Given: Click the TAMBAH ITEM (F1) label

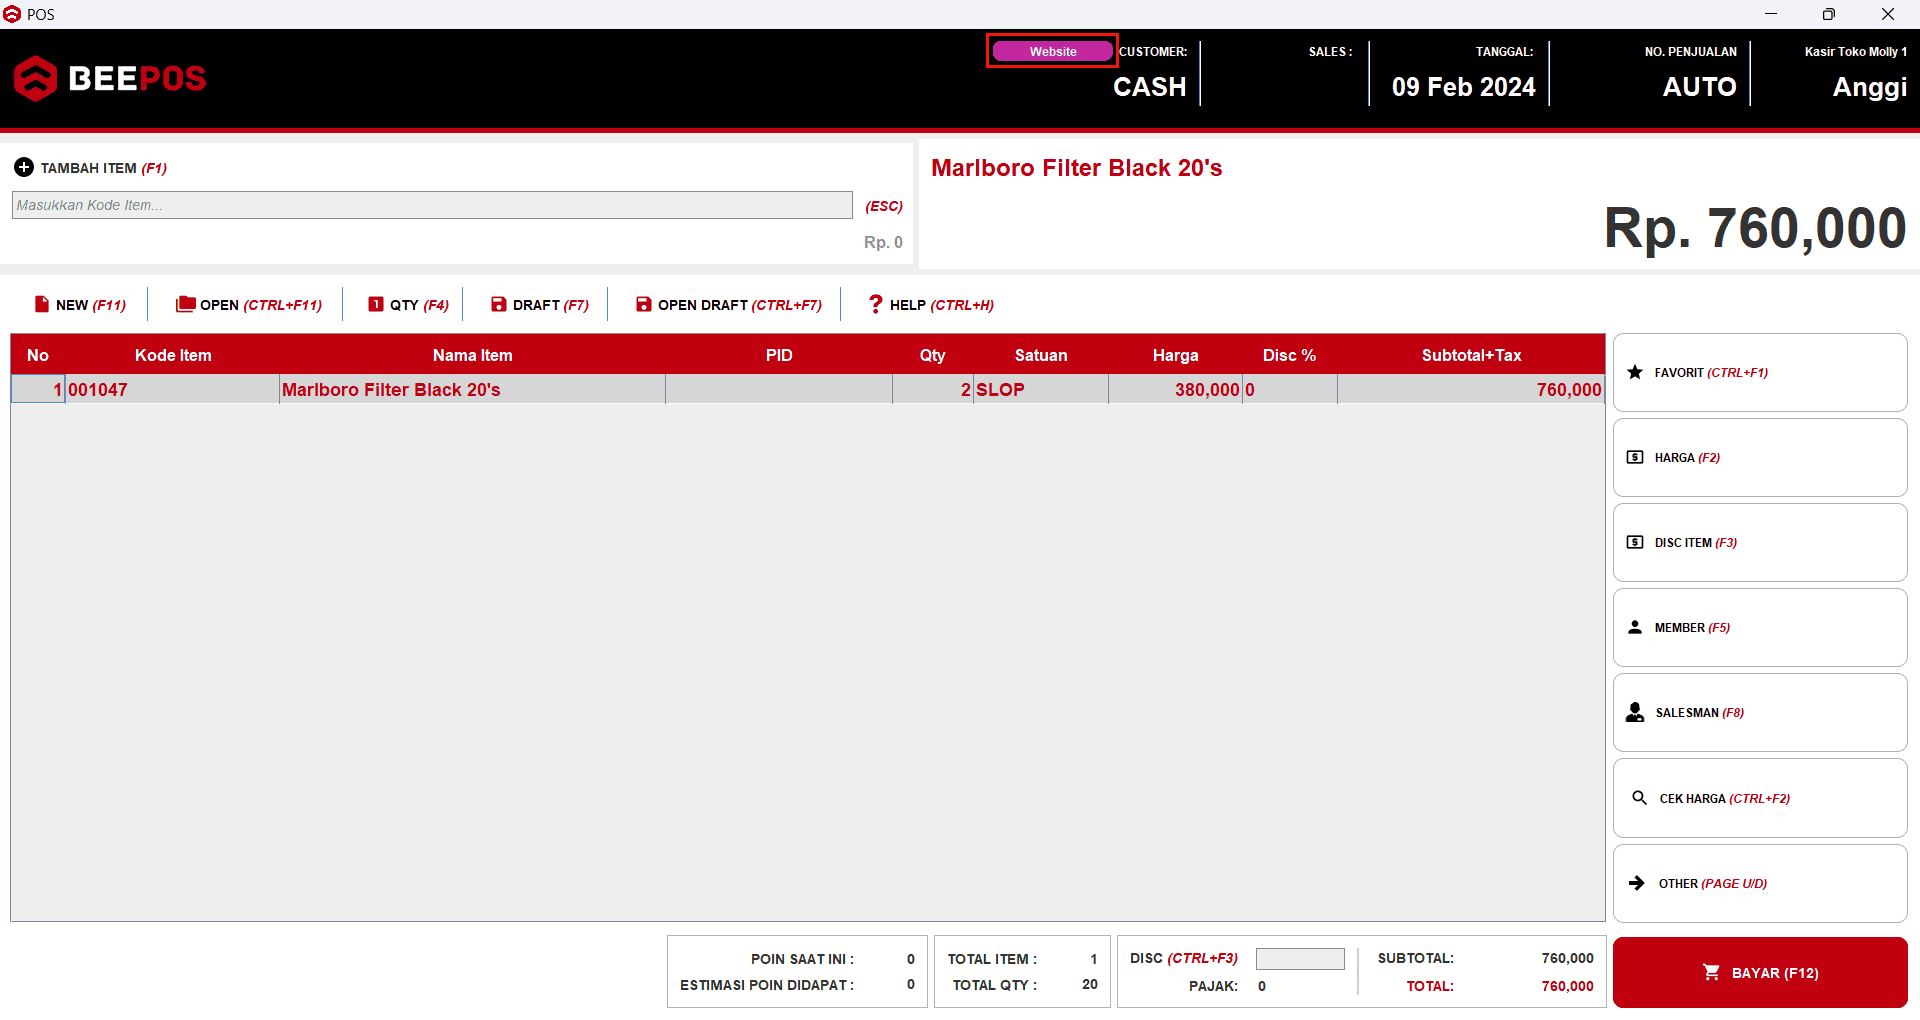Looking at the screenshot, I should [x=104, y=168].
